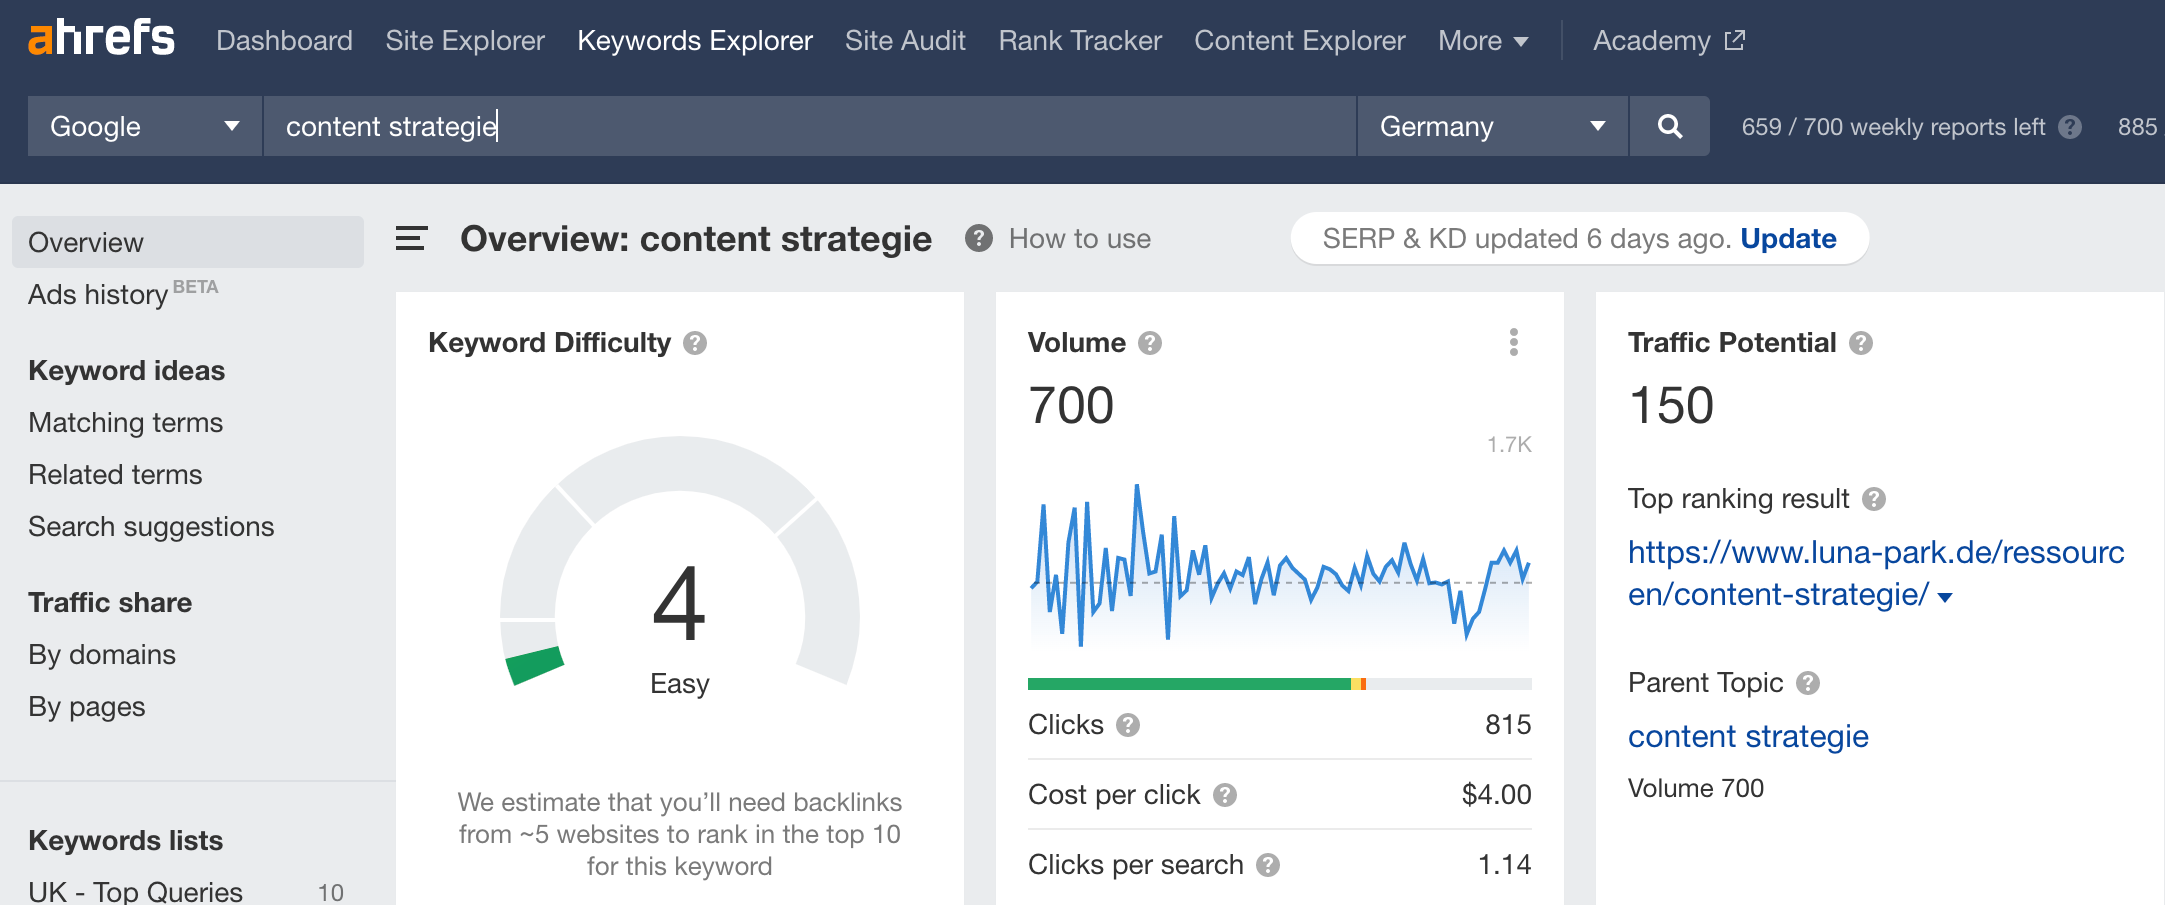Open Related terms in sidebar
Viewport: 2165px width, 905px height.
115,475
